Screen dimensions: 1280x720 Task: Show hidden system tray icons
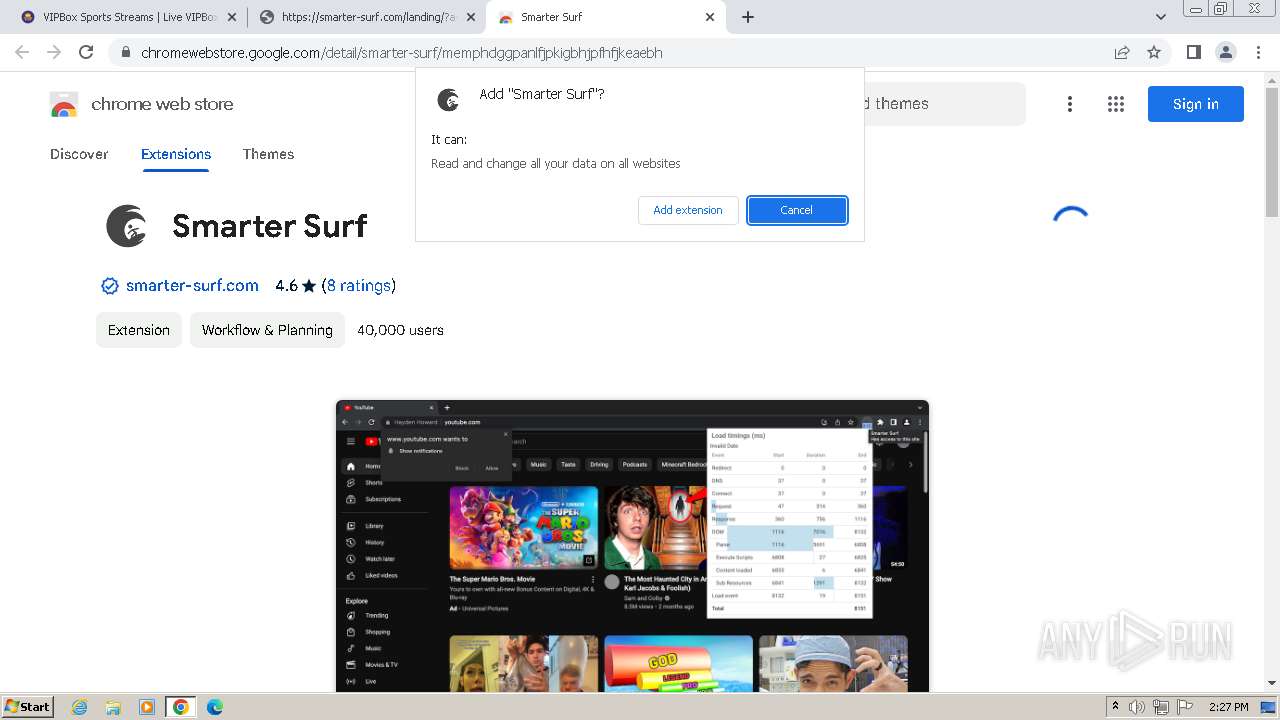1115,707
